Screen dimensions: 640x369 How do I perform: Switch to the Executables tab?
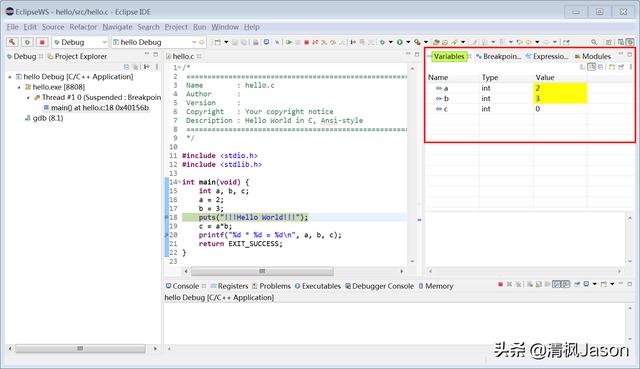pyautogui.click(x=318, y=286)
